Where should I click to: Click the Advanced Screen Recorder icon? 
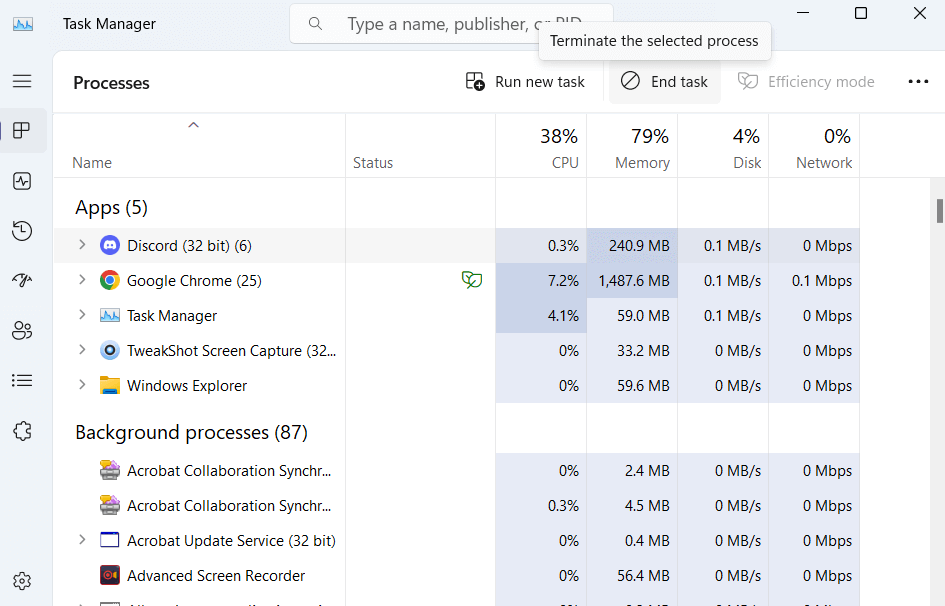(x=110, y=575)
